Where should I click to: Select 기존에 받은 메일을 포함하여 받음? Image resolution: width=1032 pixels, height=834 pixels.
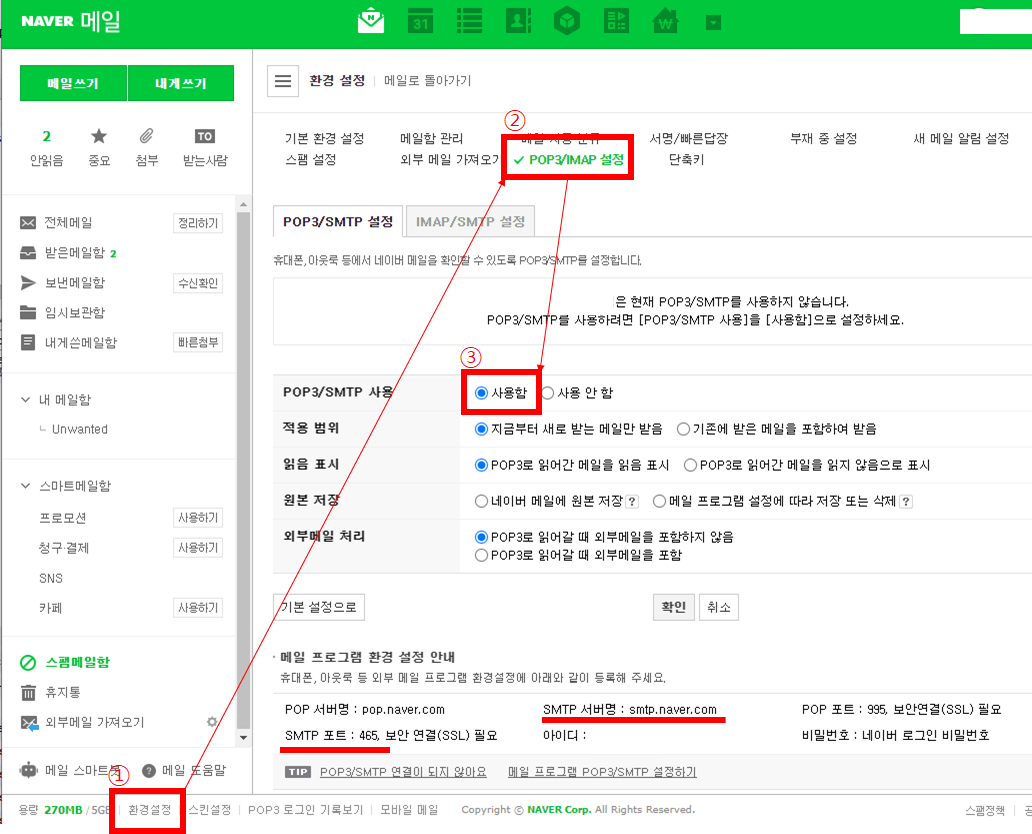pyautogui.click(x=683, y=429)
